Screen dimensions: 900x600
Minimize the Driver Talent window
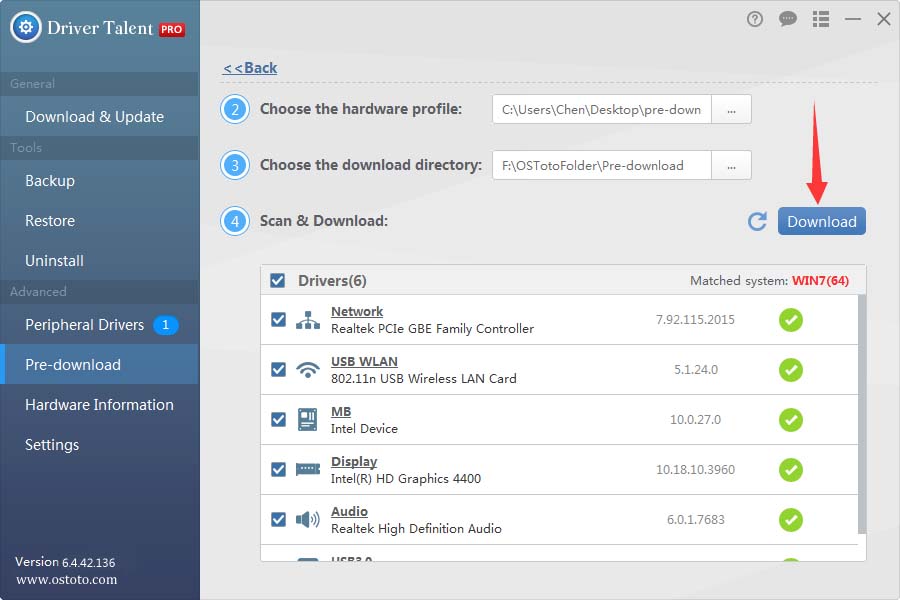click(852, 20)
